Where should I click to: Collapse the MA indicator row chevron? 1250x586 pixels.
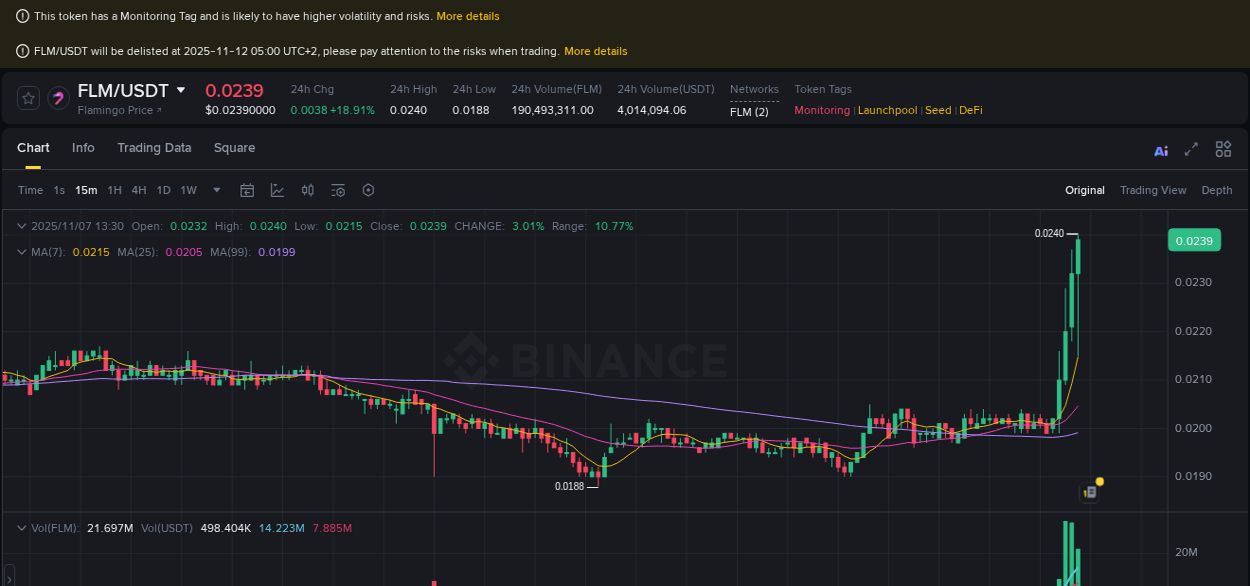21,252
